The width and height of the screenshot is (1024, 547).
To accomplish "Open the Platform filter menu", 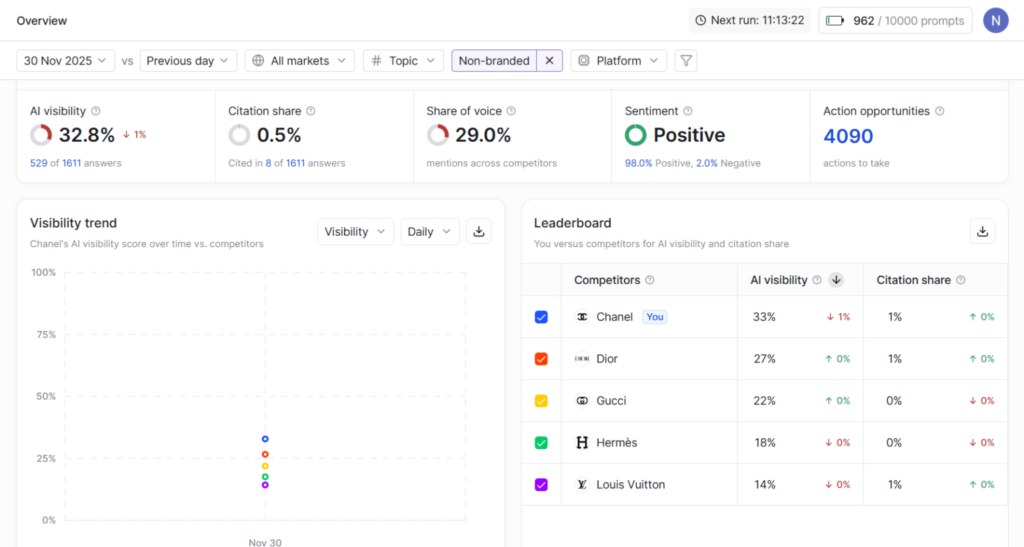I will (x=618, y=61).
